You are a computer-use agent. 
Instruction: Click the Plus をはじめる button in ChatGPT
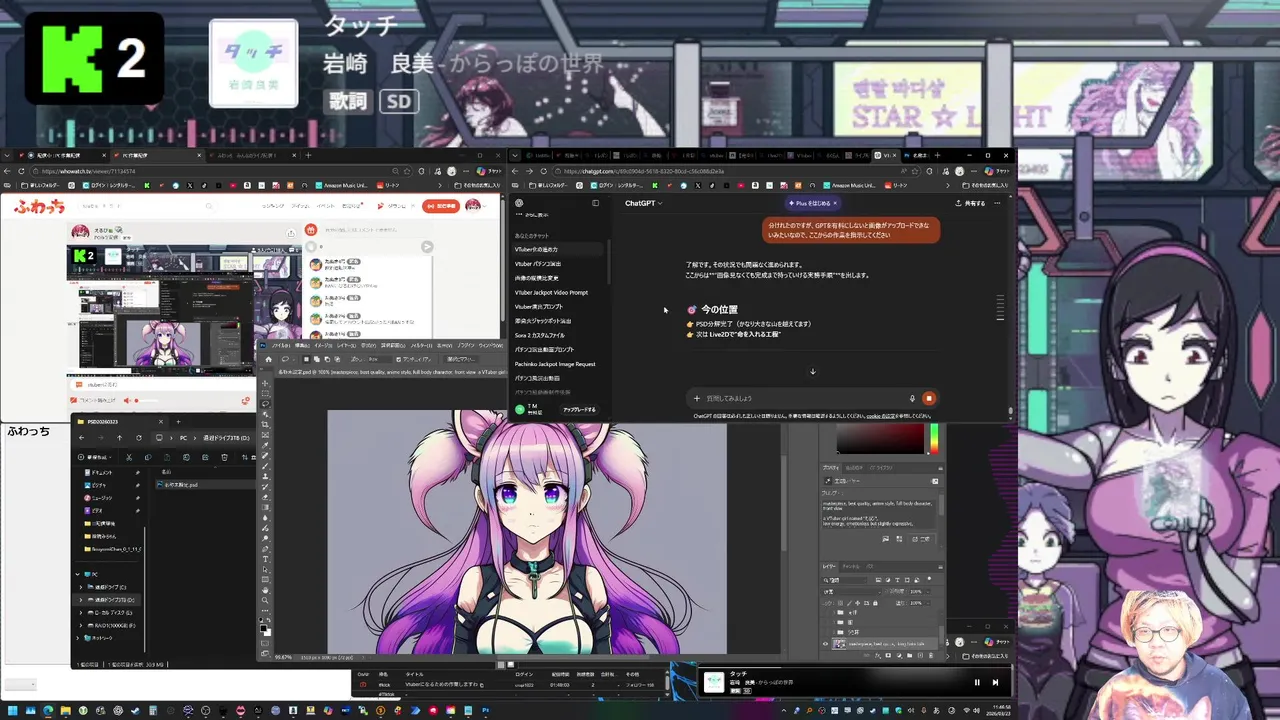[814, 203]
